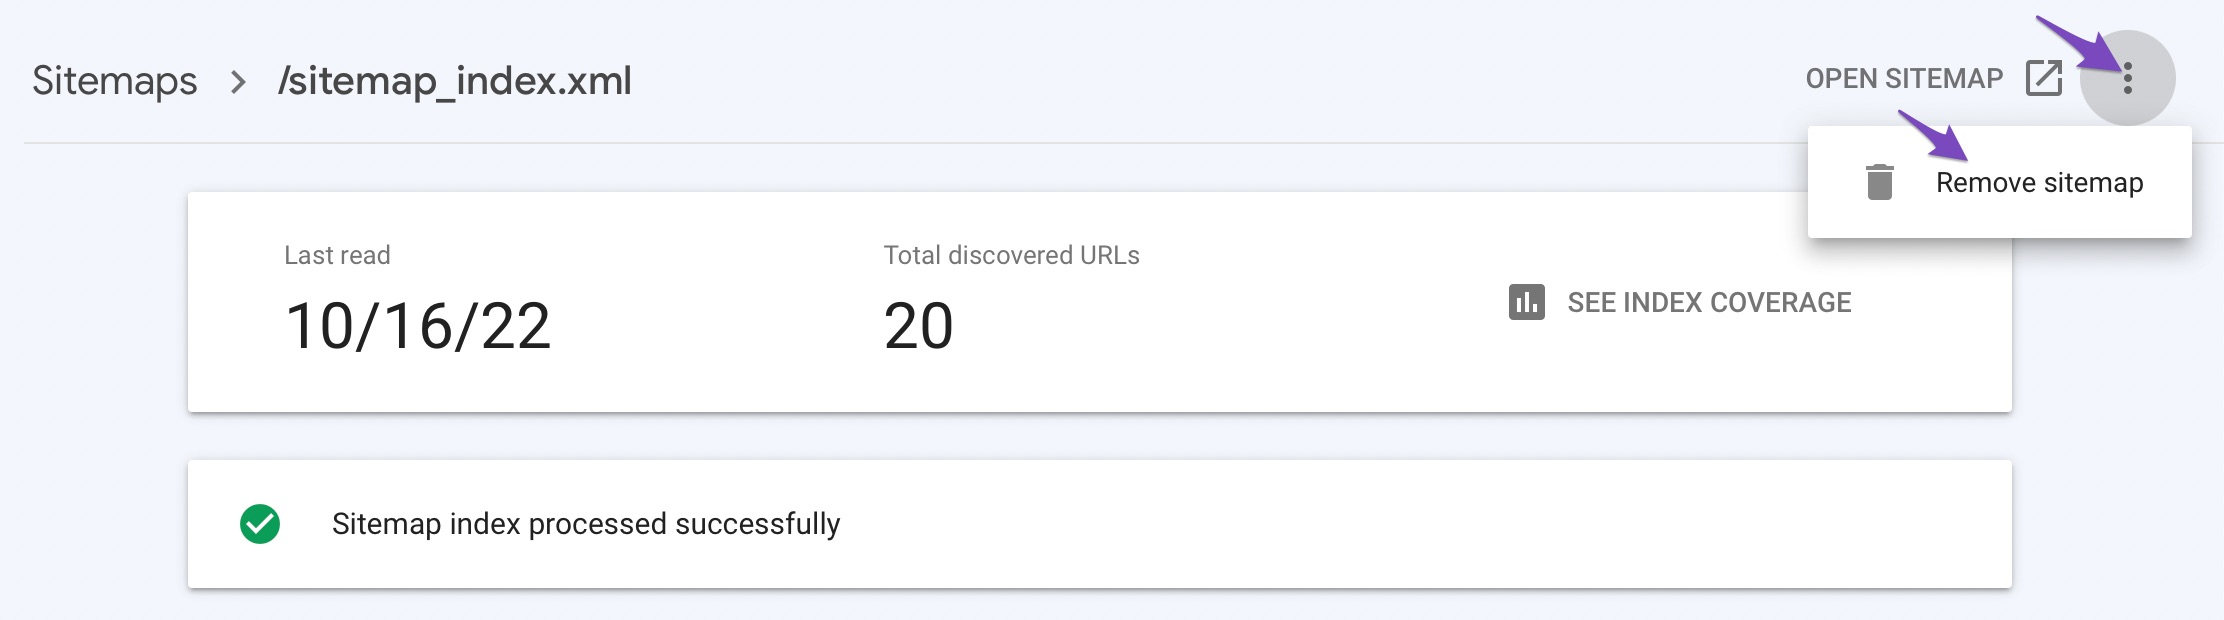Click the dropdown menu popup panel
Screen dimensions: 2224x620
(x=2000, y=182)
